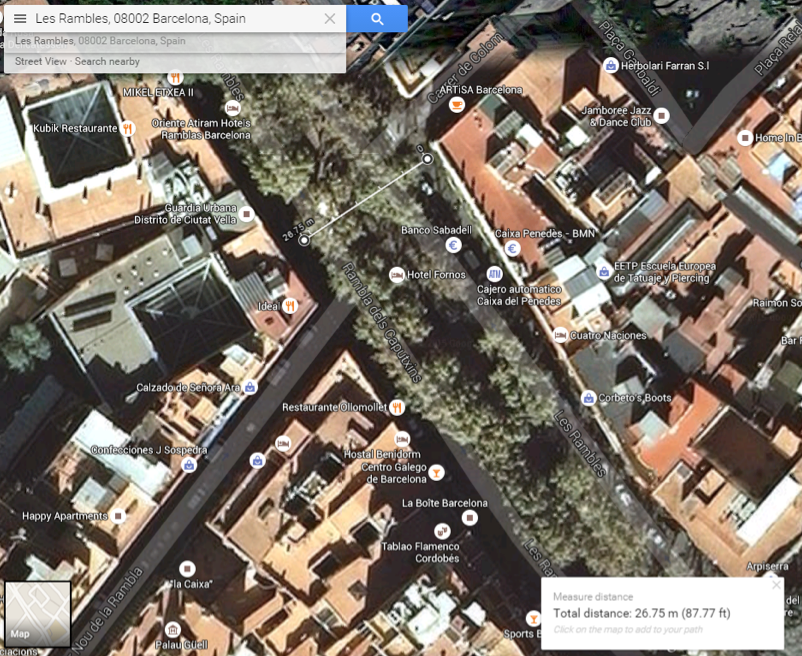Image resolution: width=802 pixels, height=656 pixels.
Task: Click the ARTISA Barcelona coffee cup icon
Action: click(456, 105)
